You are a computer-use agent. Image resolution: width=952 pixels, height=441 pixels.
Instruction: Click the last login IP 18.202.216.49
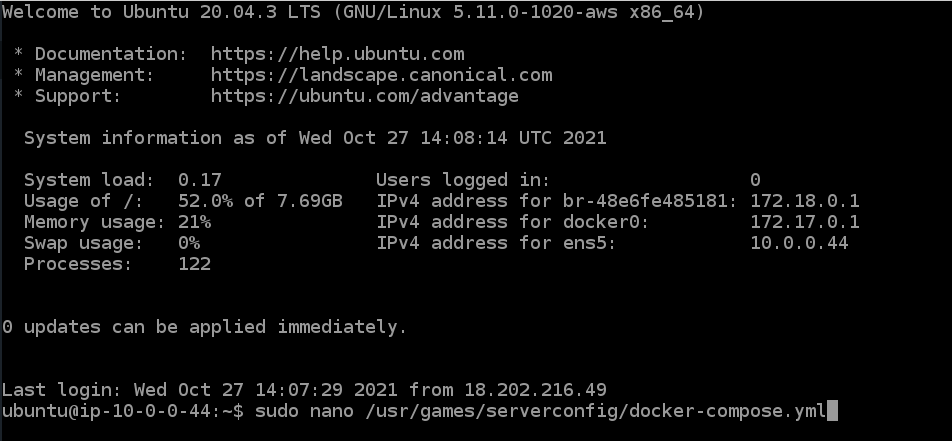tap(536, 390)
